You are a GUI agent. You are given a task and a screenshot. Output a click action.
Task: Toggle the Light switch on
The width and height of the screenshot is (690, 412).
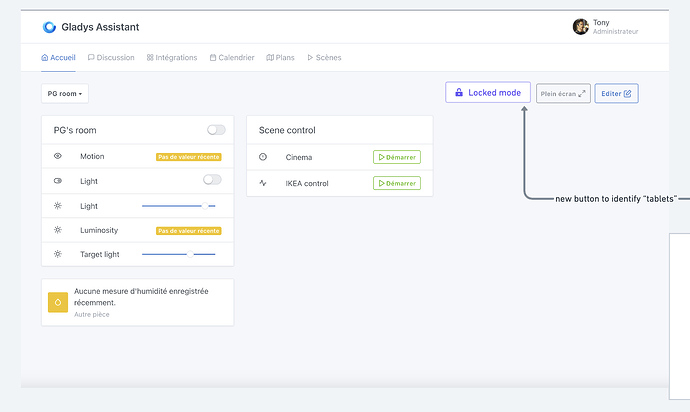[212, 180]
